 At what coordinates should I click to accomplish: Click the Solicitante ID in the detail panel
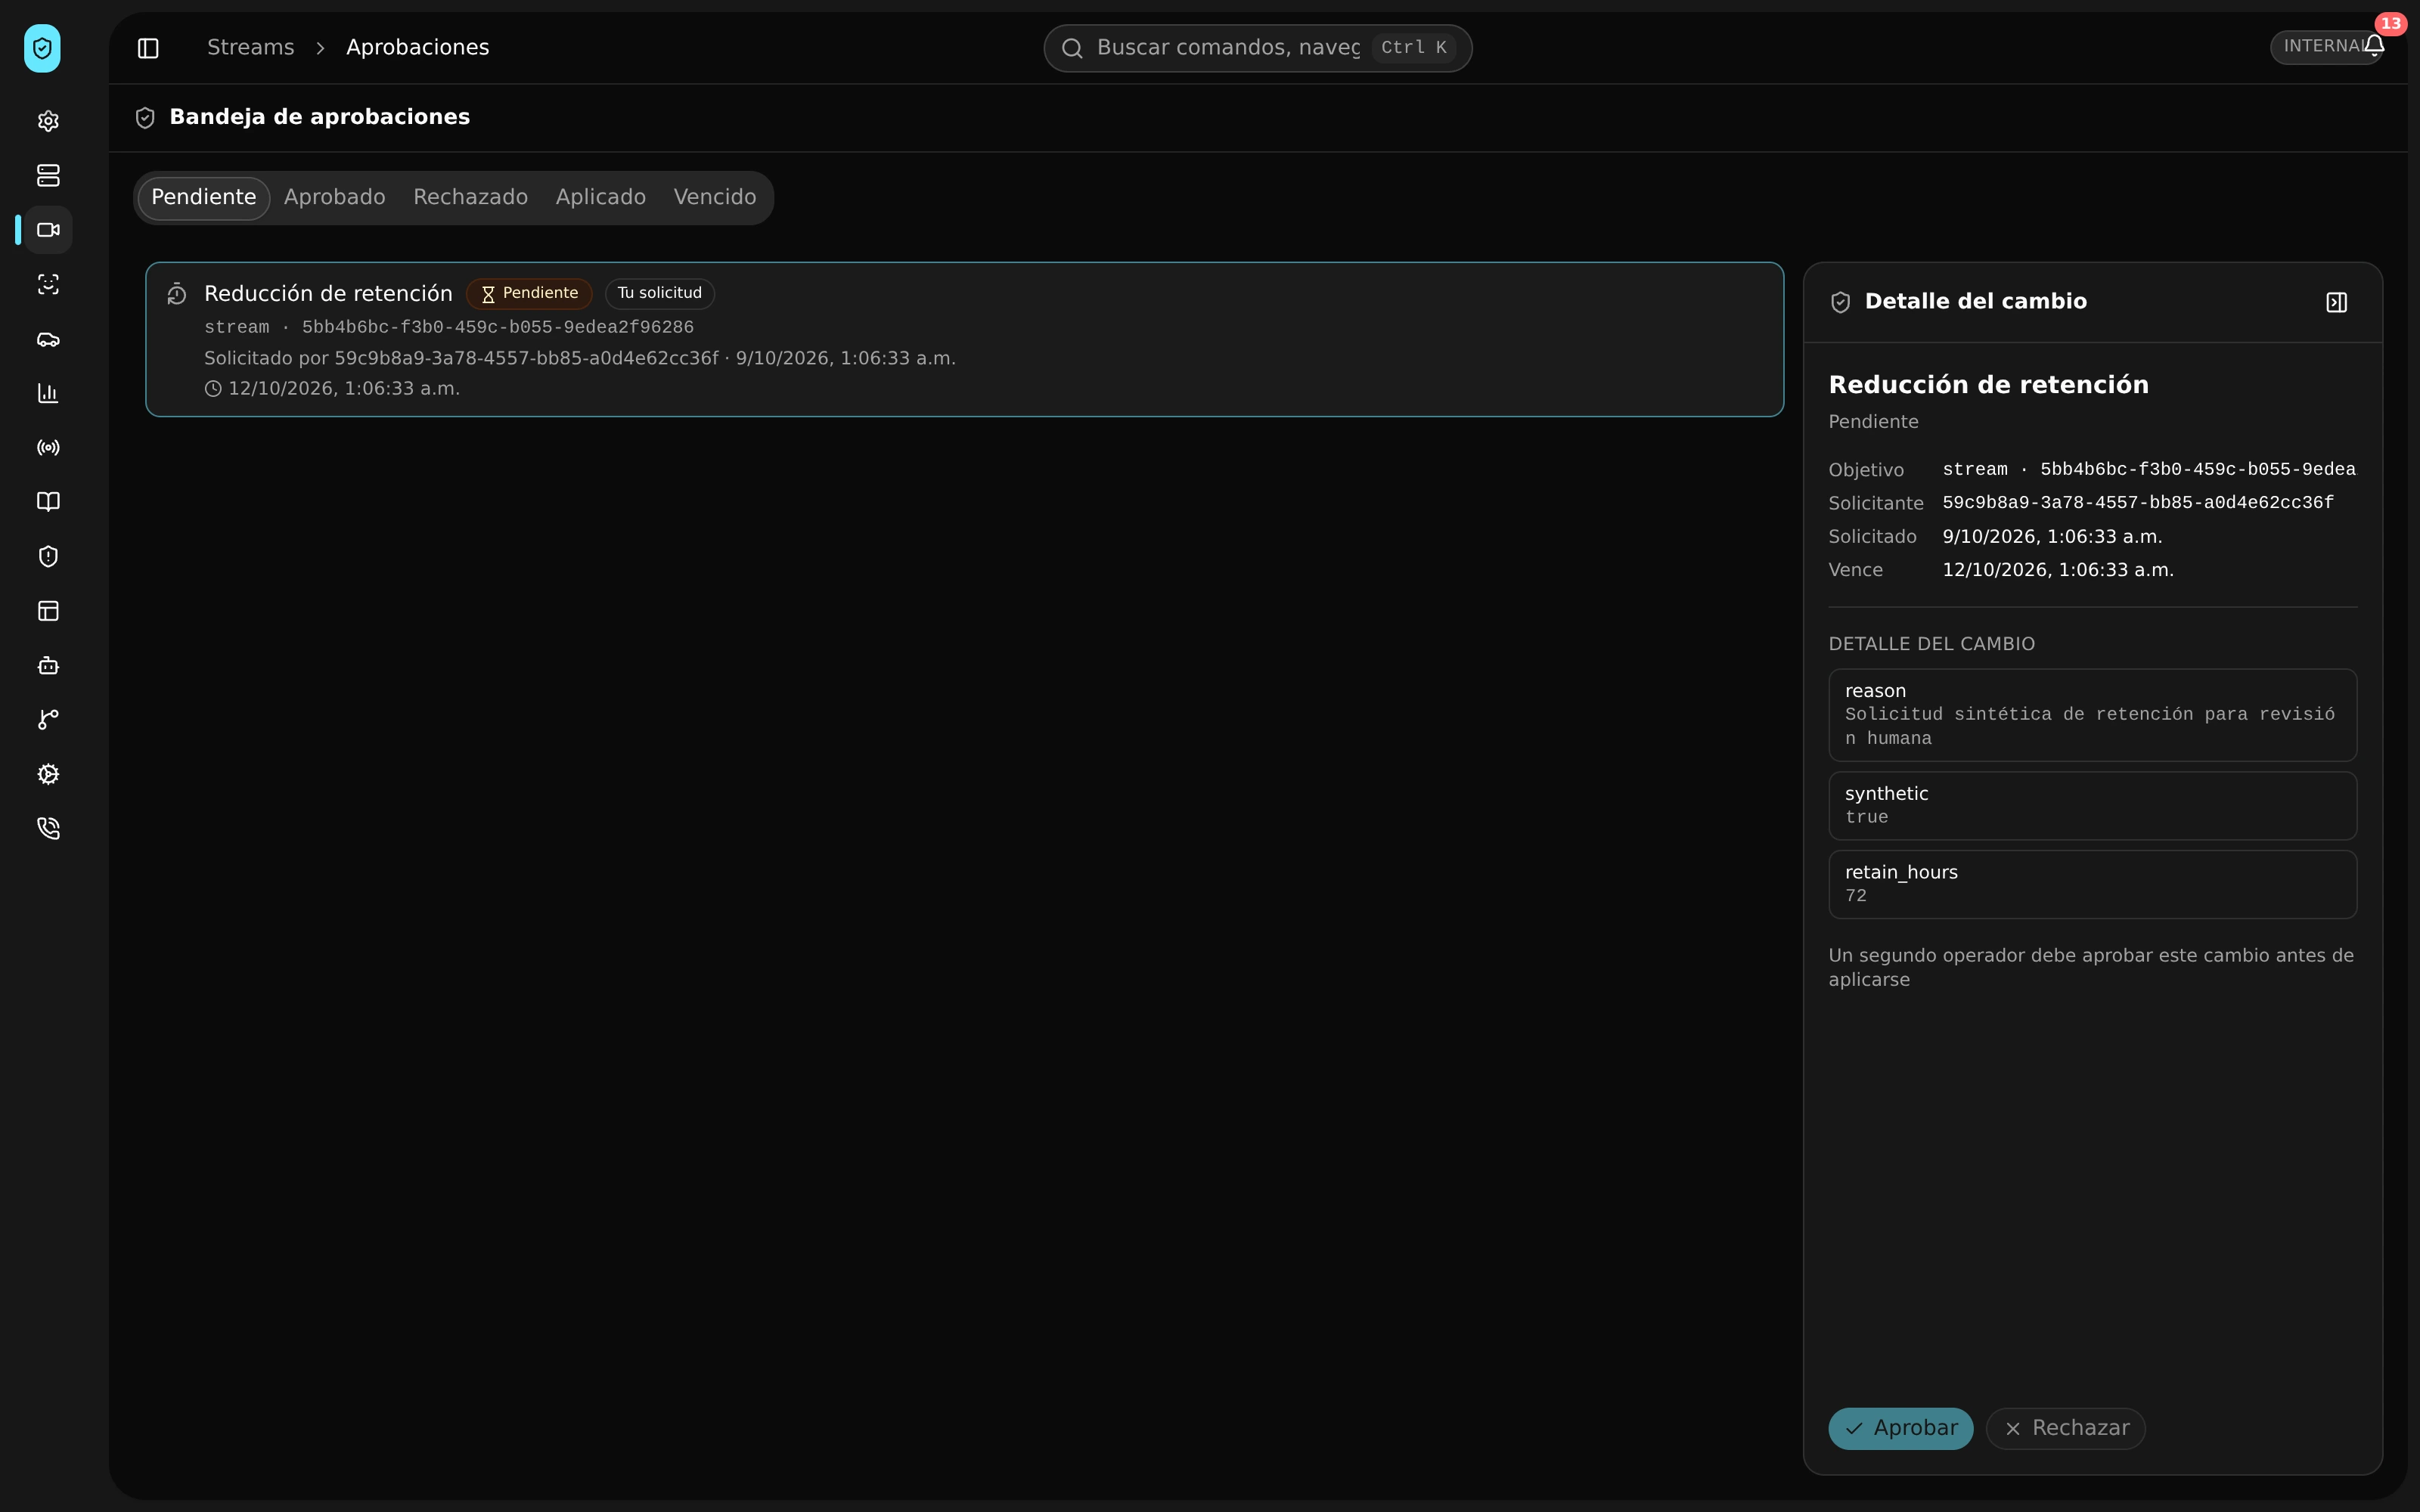[2138, 503]
